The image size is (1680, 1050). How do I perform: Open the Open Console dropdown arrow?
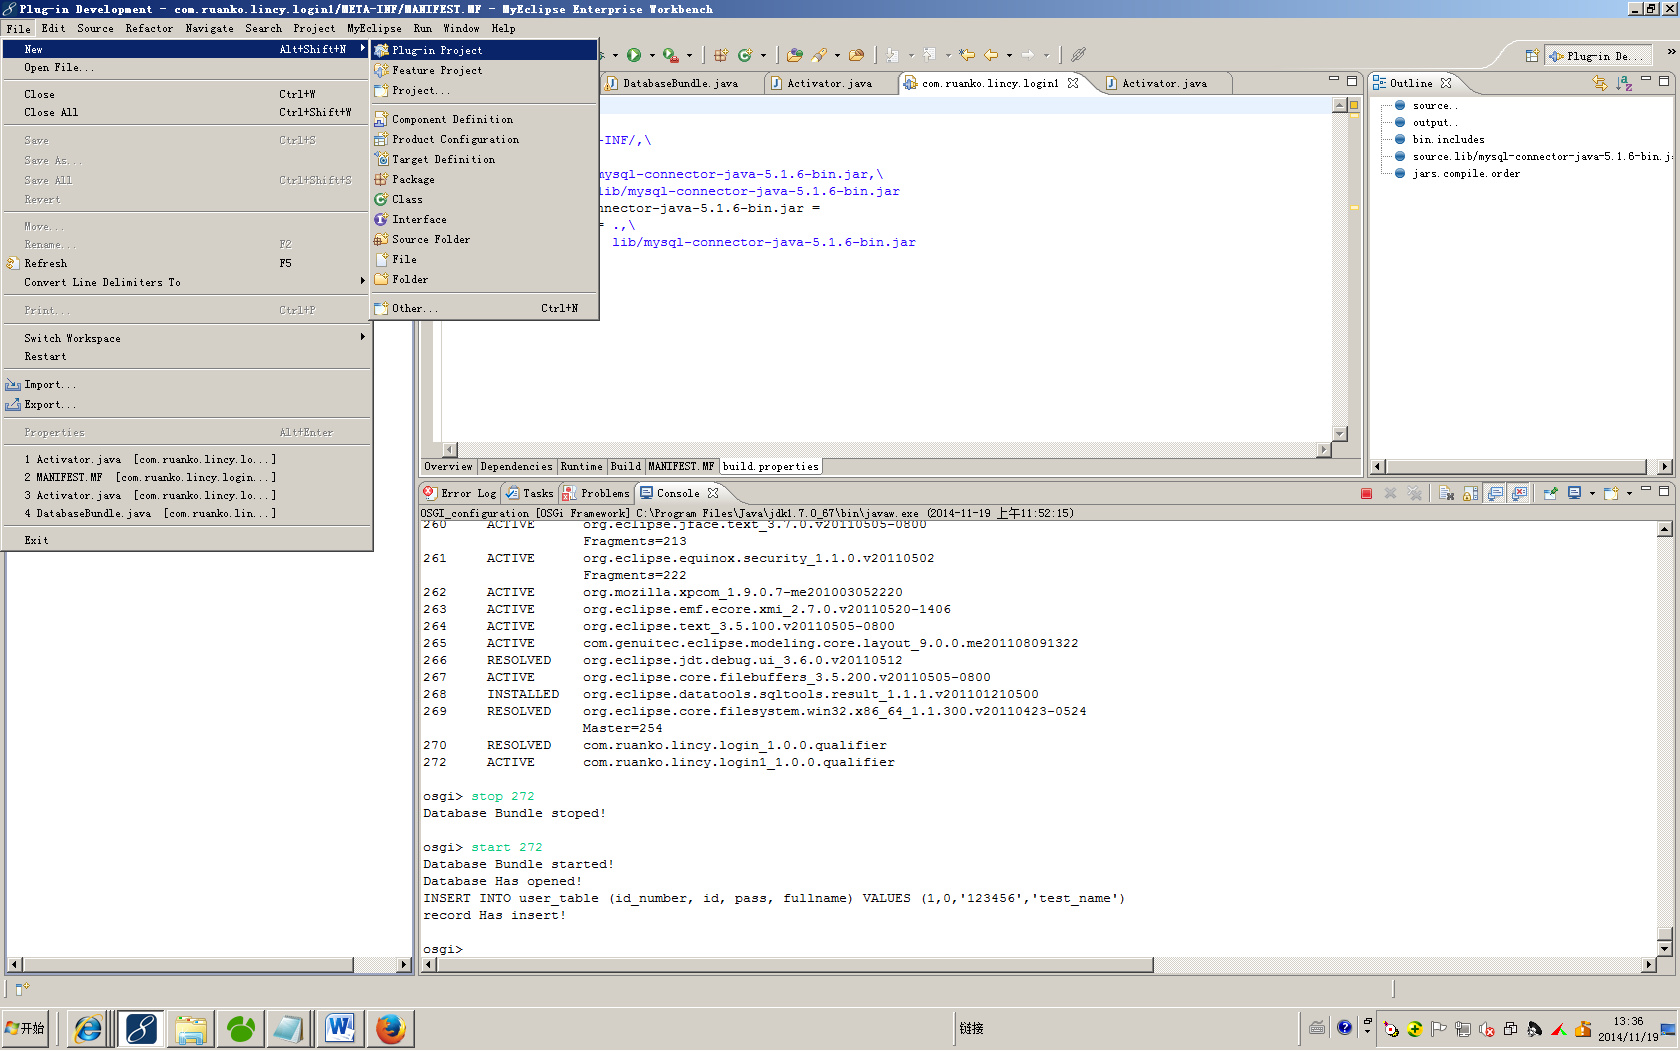(1629, 493)
